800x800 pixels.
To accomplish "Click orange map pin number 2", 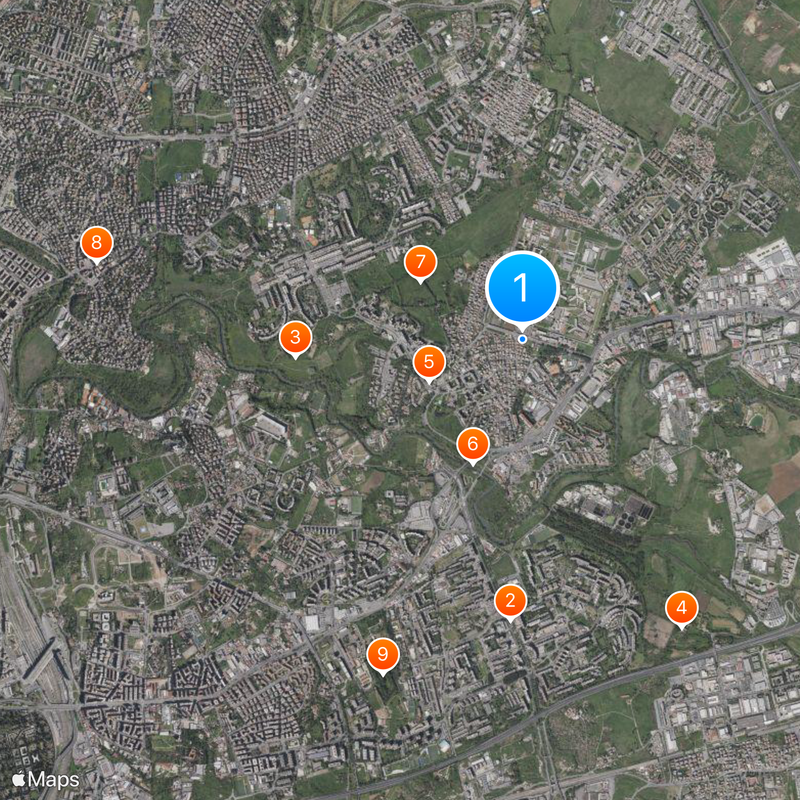I will (x=510, y=602).
